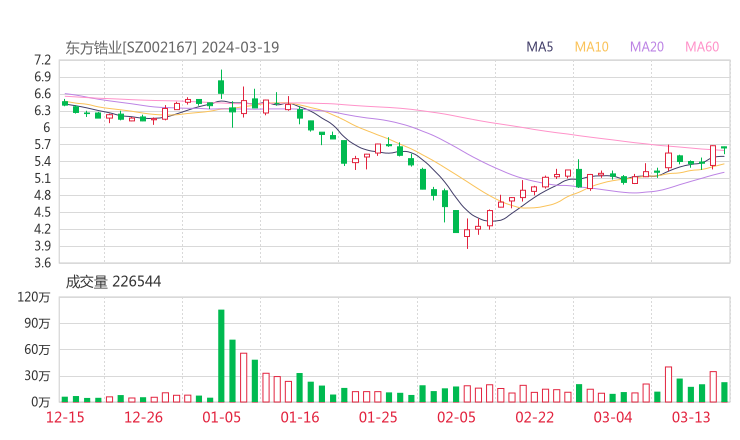Click the MA20 legend label
Viewport: 740px width, 440px height.
coord(647,47)
